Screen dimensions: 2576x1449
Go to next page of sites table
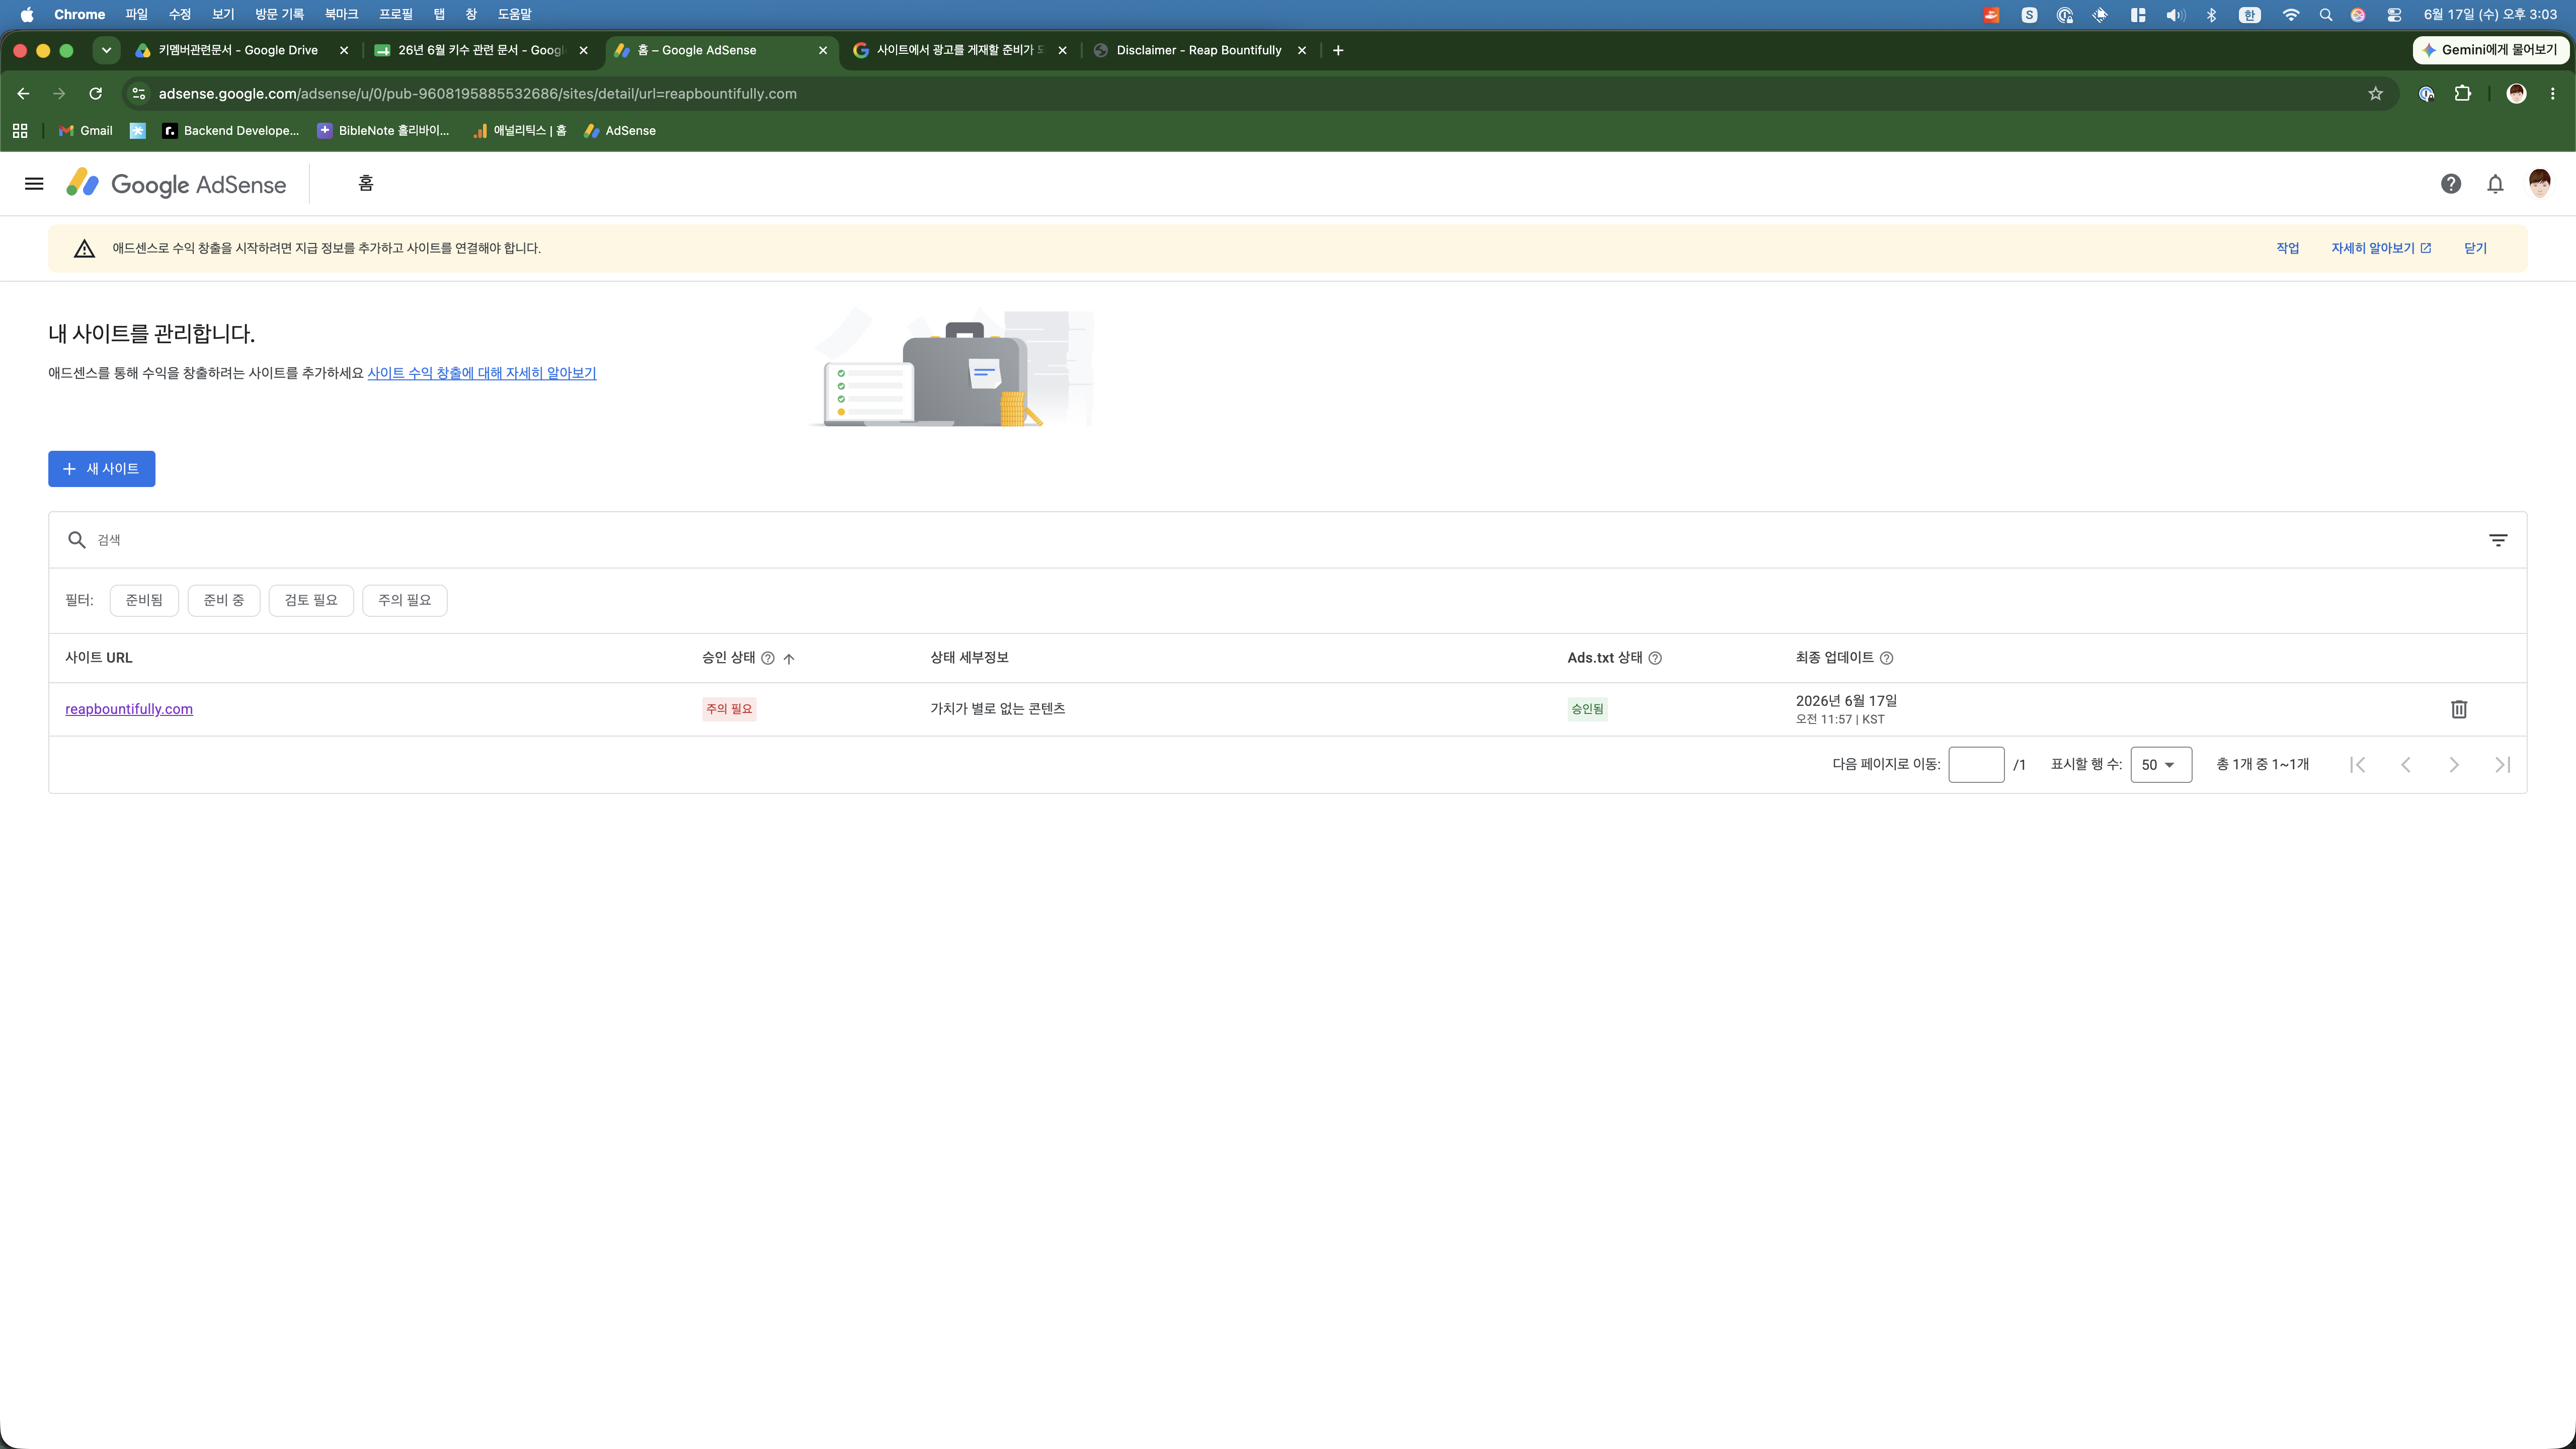[2453, 765]
